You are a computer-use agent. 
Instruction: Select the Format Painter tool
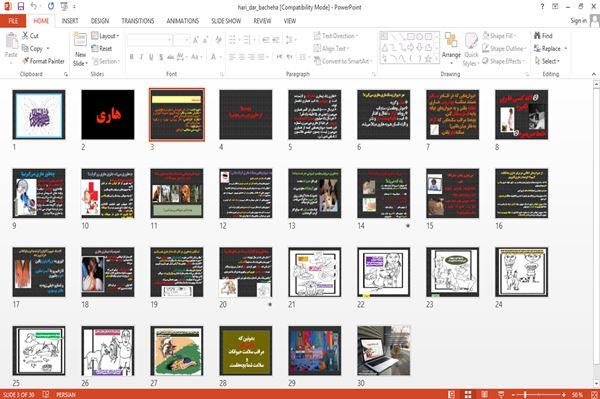pos(43,61)
